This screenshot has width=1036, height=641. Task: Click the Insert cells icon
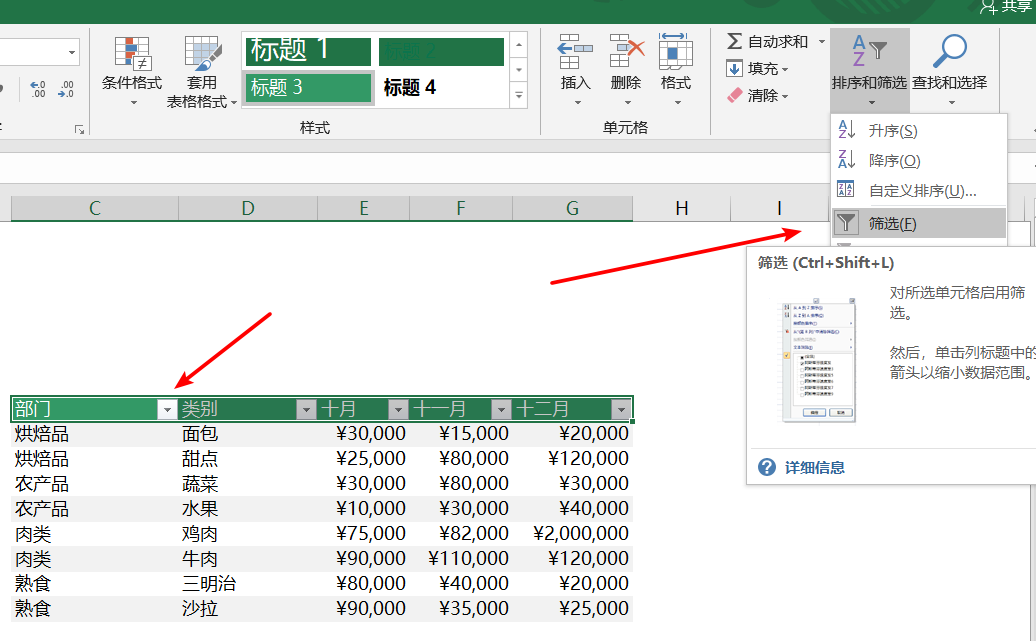tap(575, 50)
